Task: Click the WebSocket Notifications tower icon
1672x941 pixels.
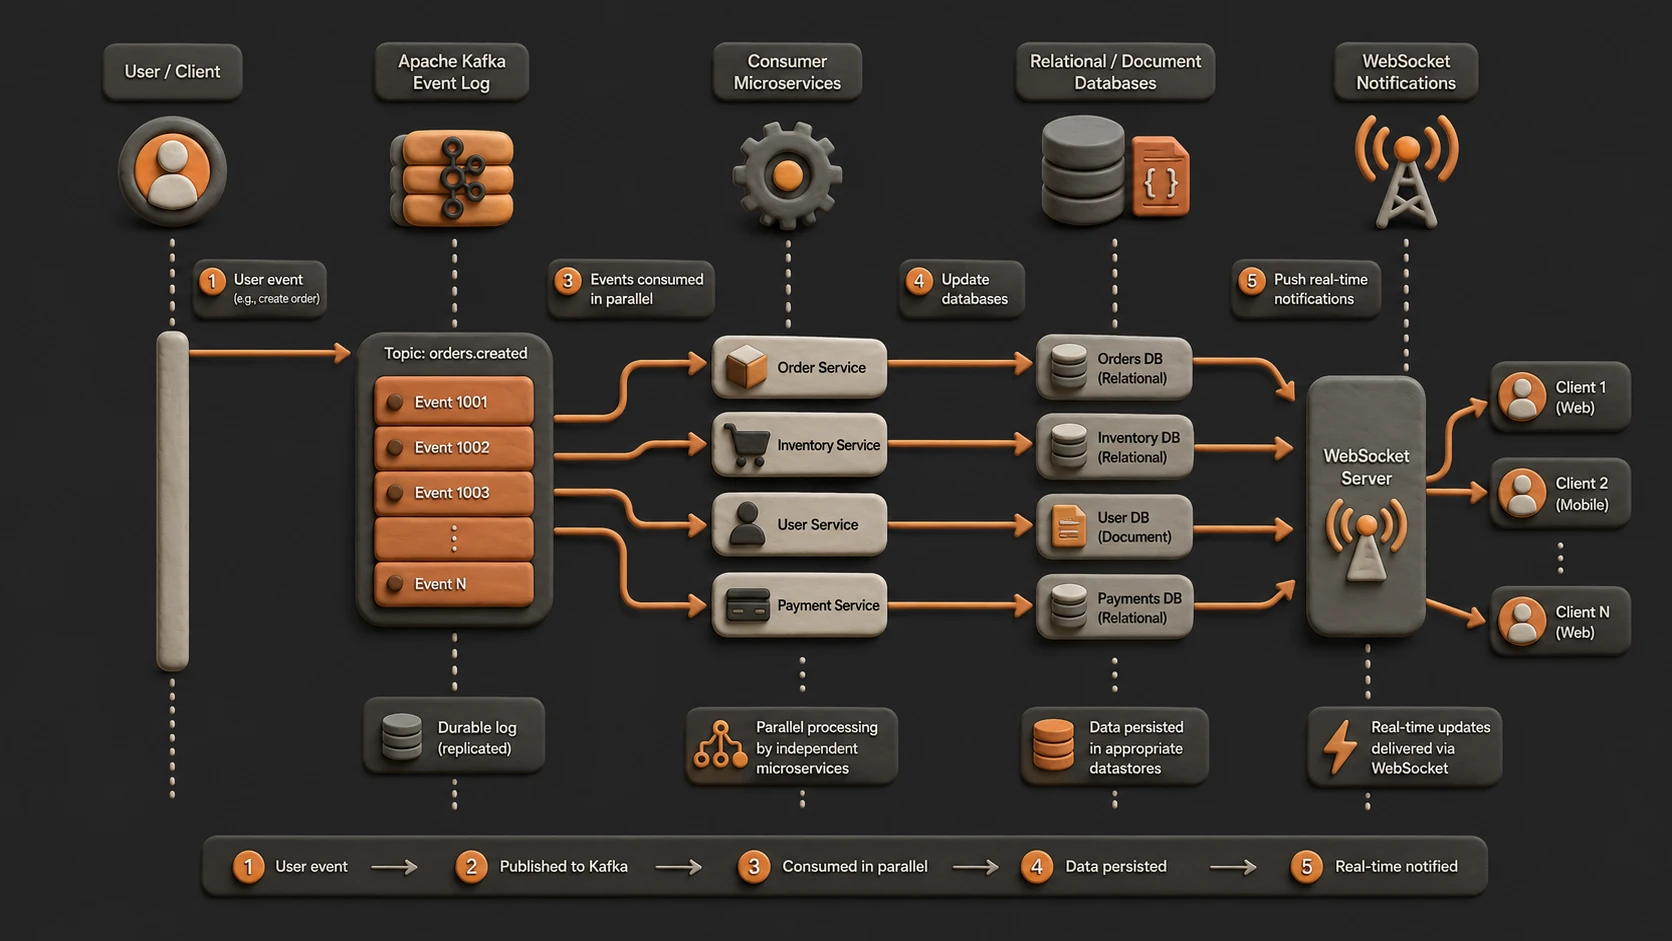Action: click(1406, 171)
